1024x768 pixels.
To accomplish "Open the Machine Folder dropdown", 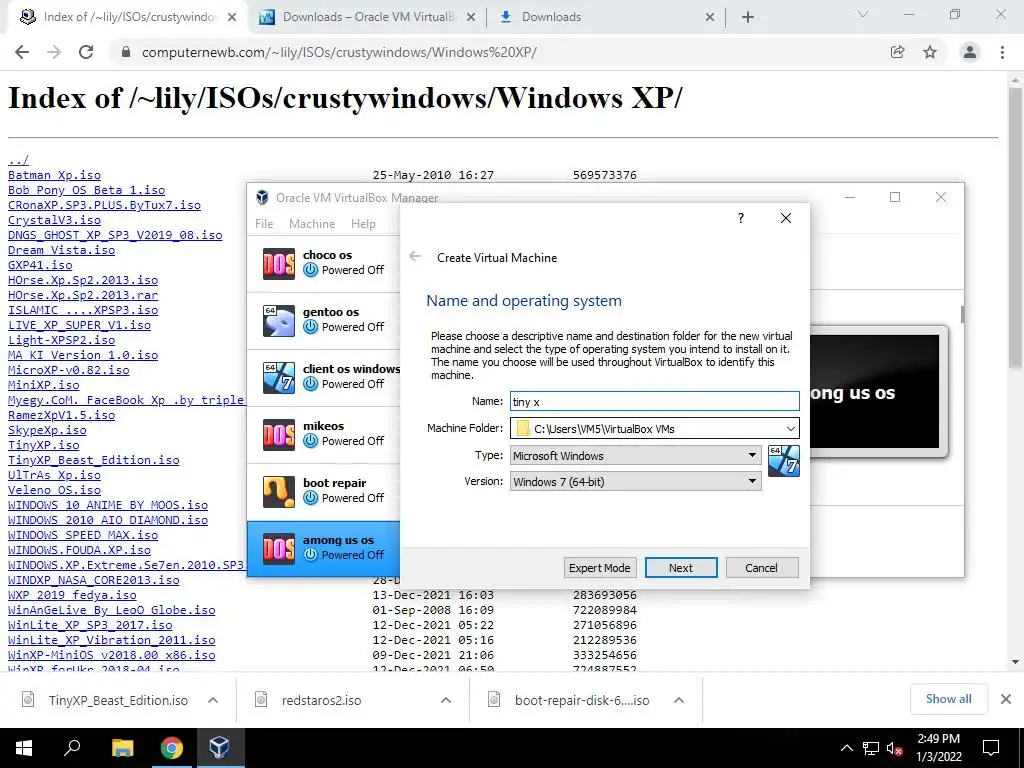I will pos(790,428).
